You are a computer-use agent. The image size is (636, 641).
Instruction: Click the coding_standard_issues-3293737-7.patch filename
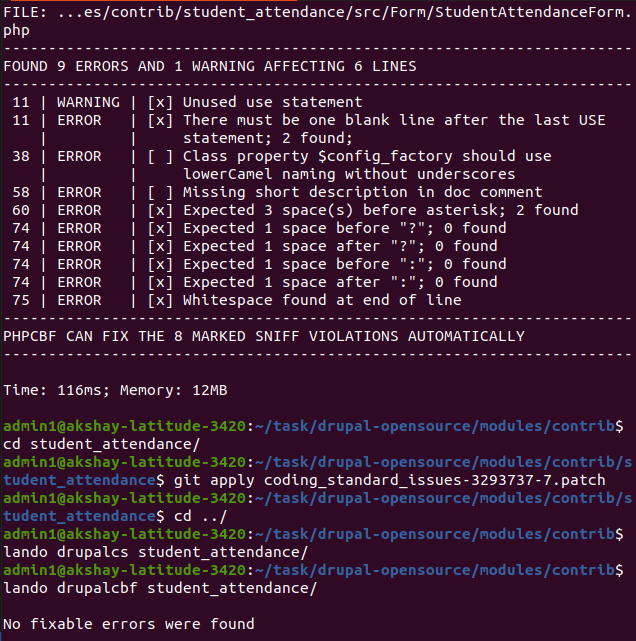(434, 480)
